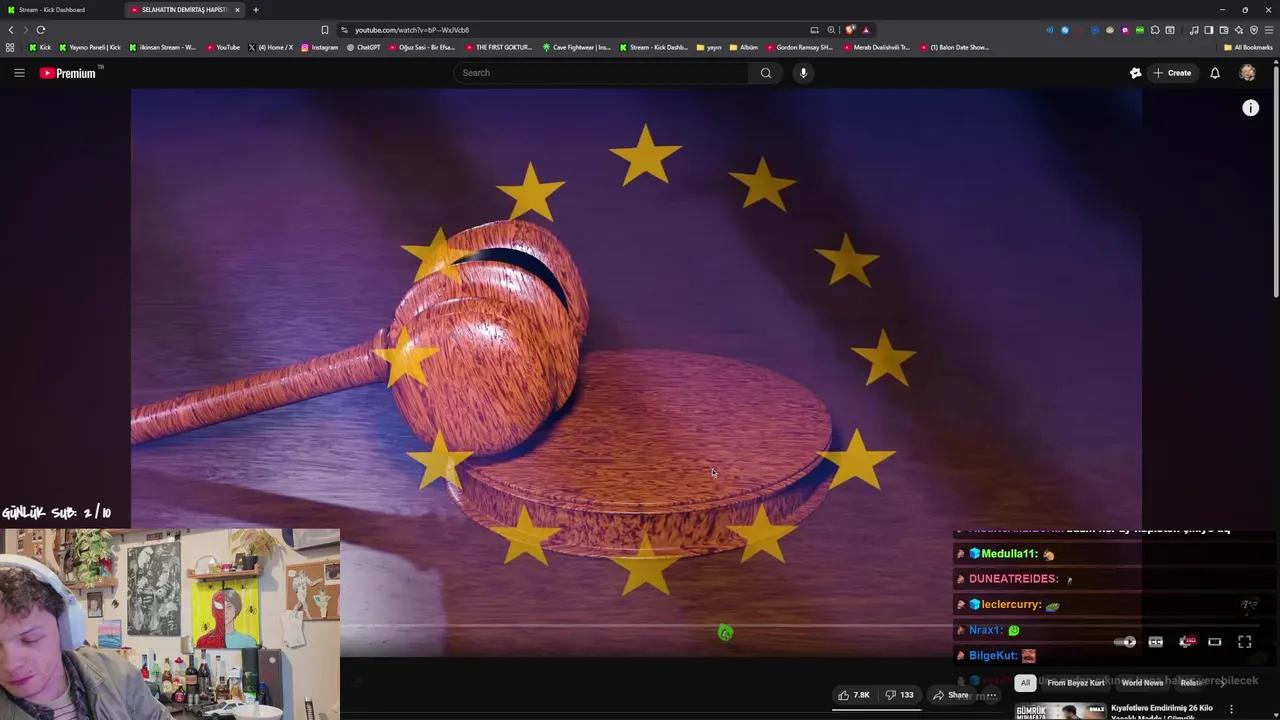Screen dimensions: 1280x720
Task: Open the media control music note icon
Action: [x=1193, y=30]
